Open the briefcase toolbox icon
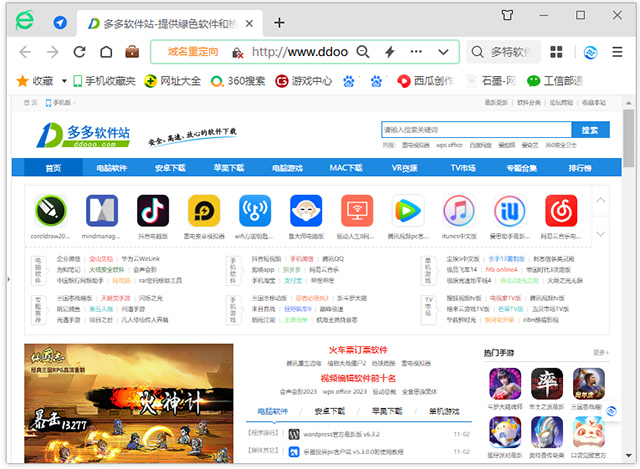The height and width of the screenshot is (469, 640). 132,52
